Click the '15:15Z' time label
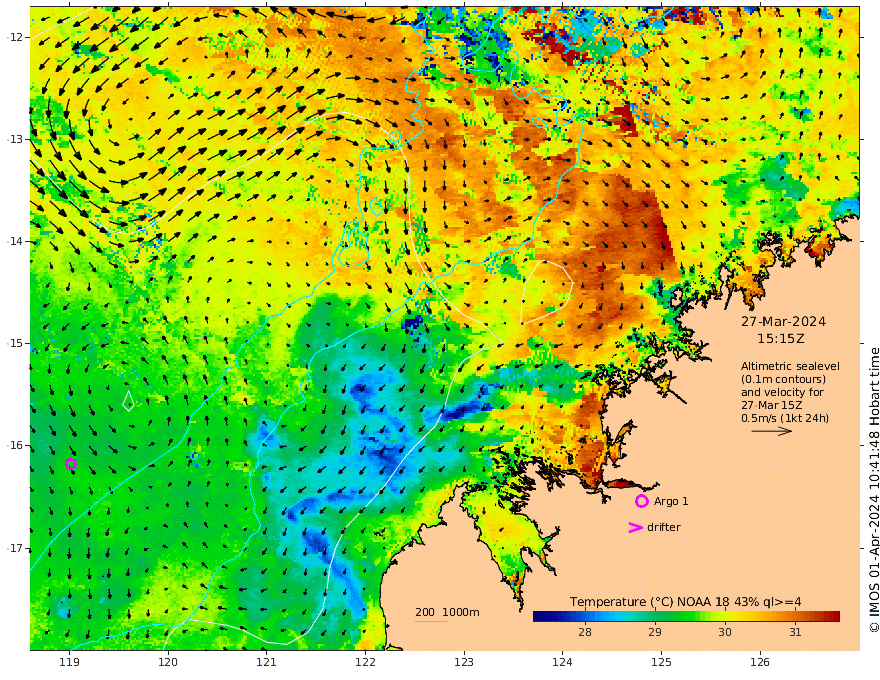880x680 pixels. [781, 339]
